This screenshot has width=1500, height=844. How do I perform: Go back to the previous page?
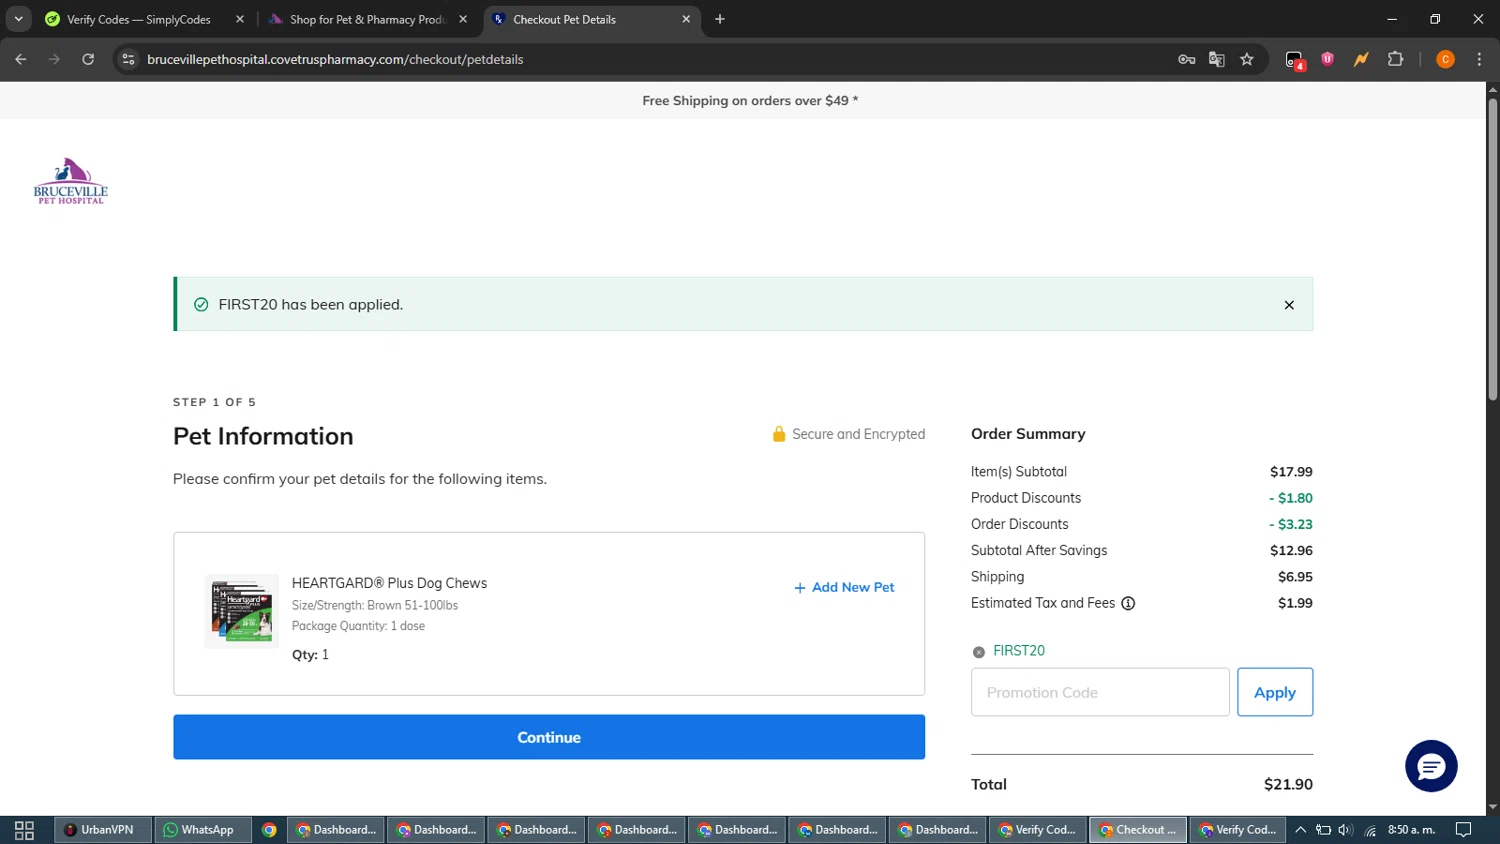pyautogui.click(x=21, y=59)
